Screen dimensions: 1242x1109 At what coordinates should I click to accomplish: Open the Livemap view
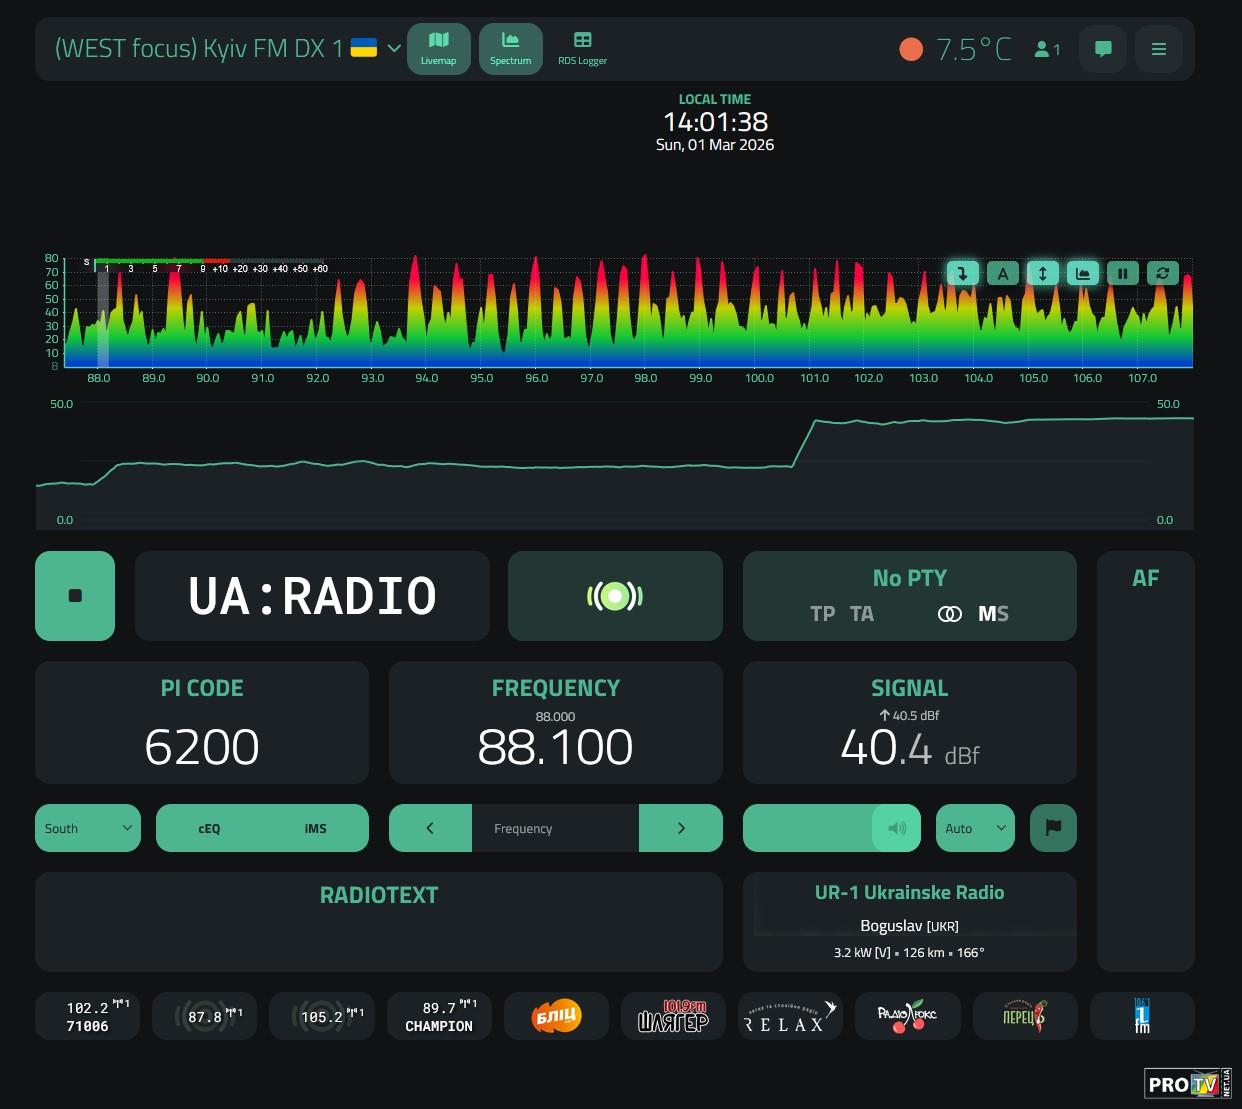438,48
